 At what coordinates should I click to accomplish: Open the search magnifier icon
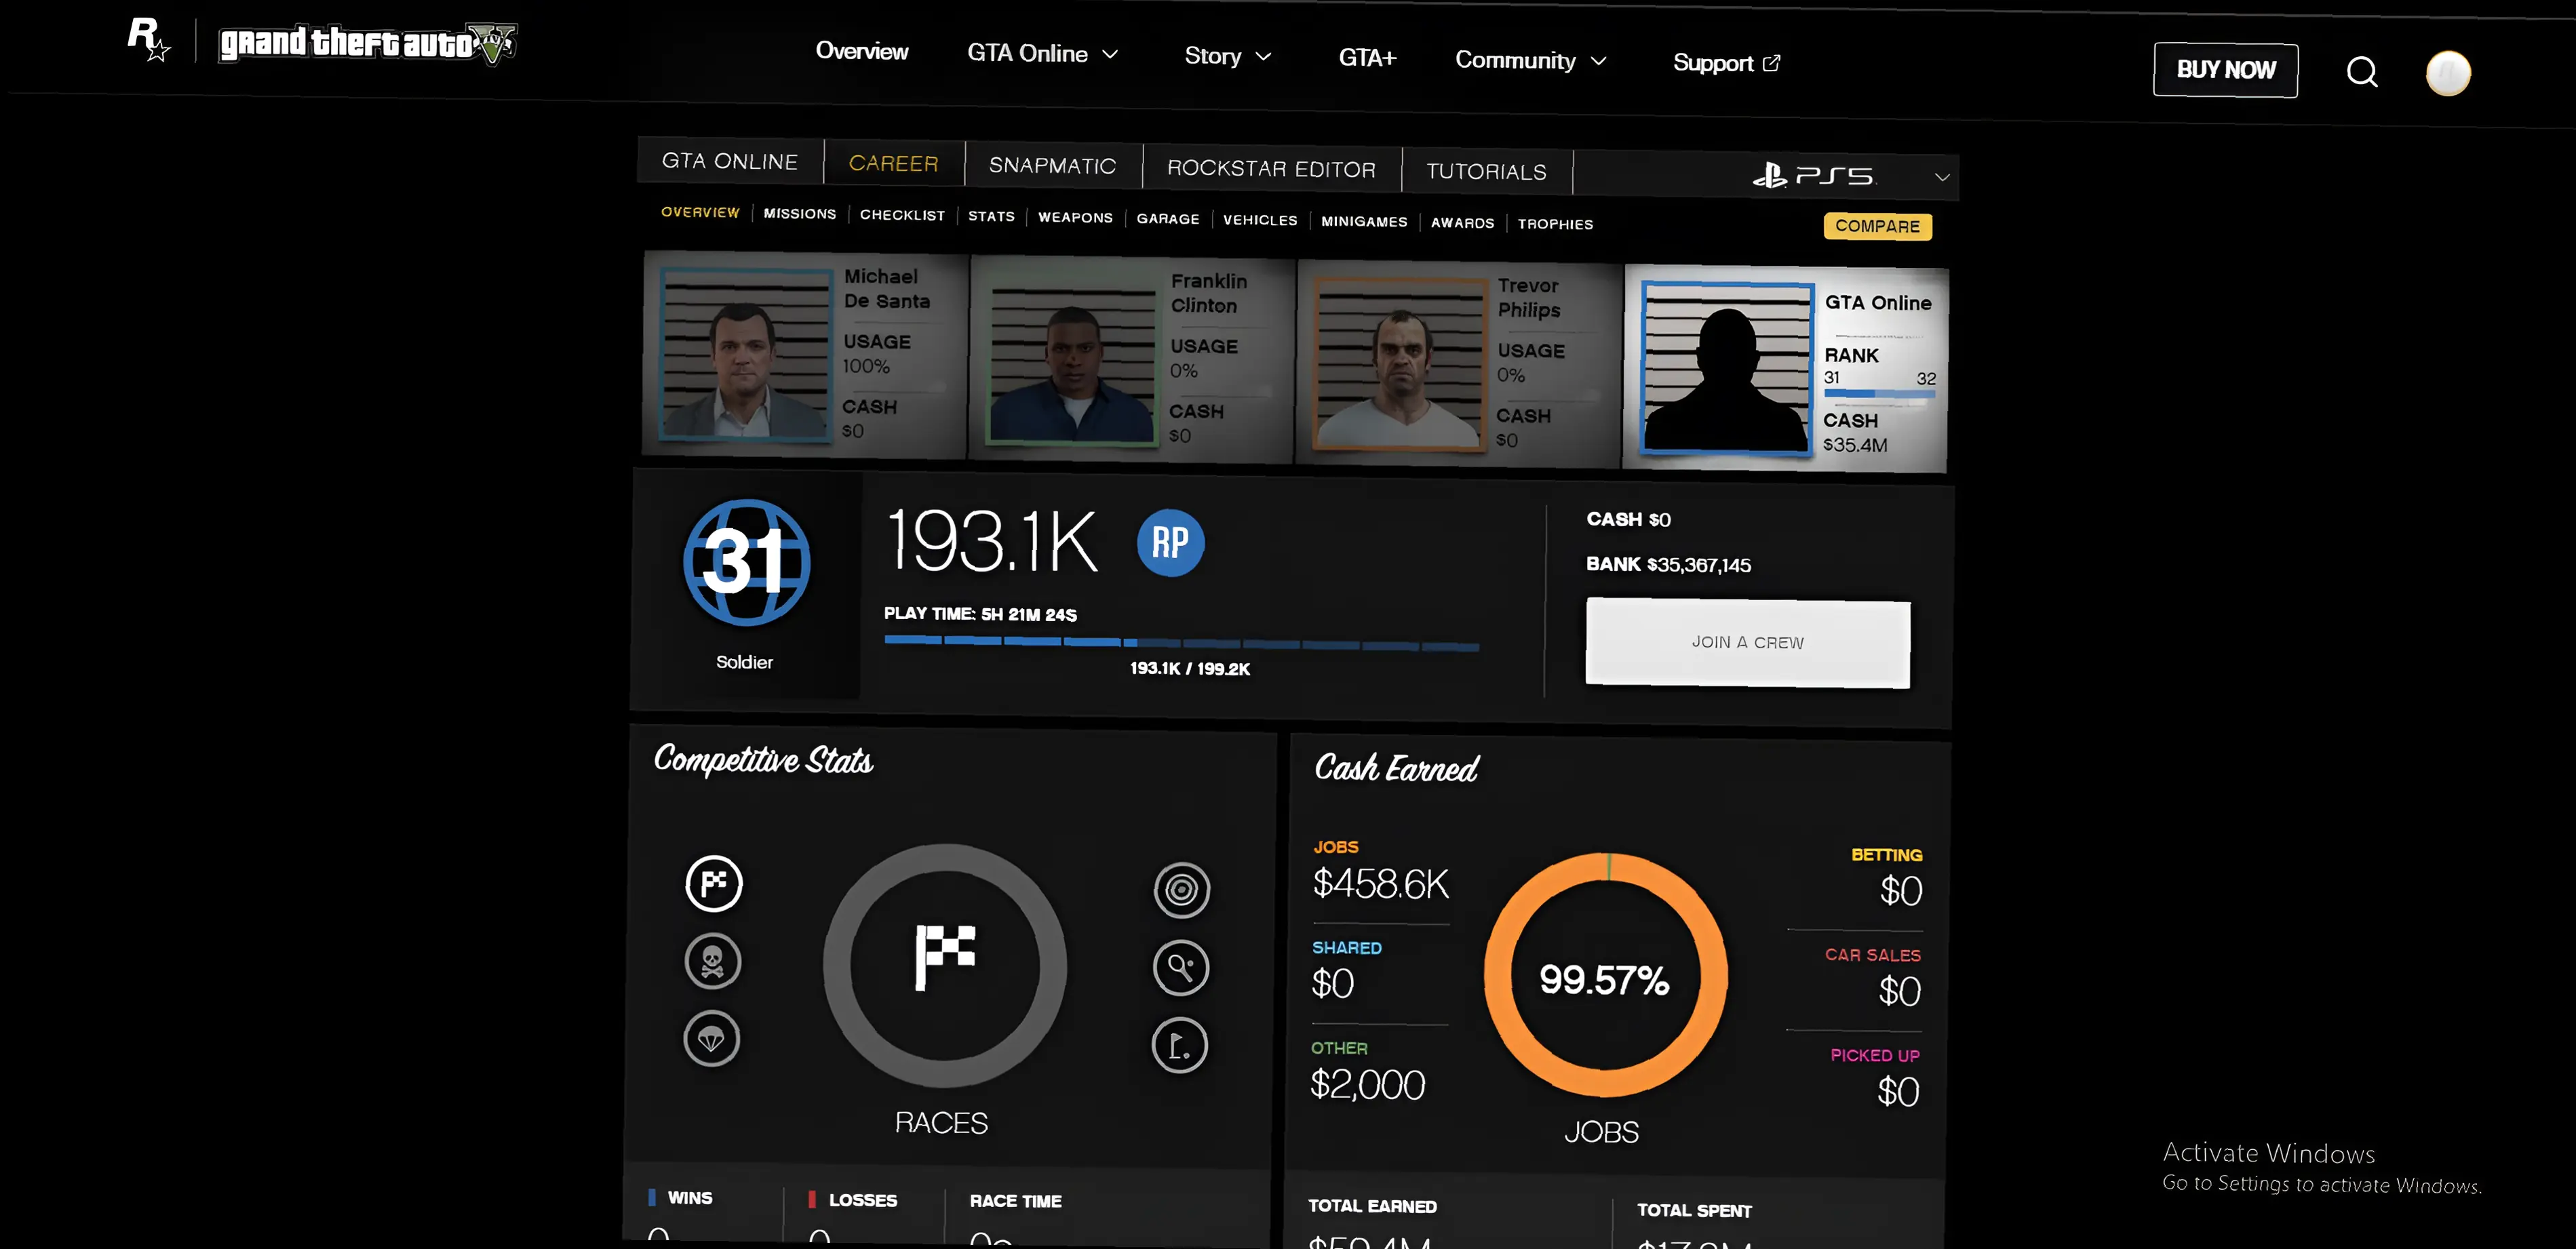click(2361, 72)
